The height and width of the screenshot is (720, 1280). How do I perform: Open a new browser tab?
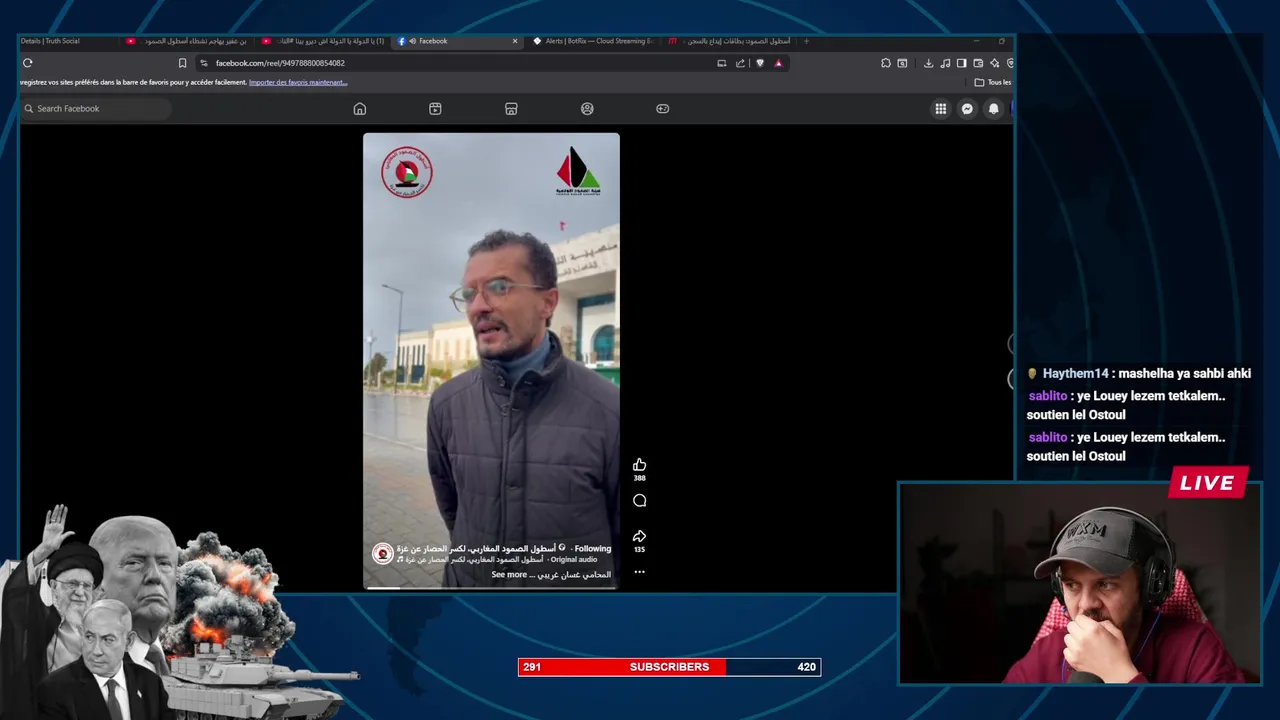807,41
